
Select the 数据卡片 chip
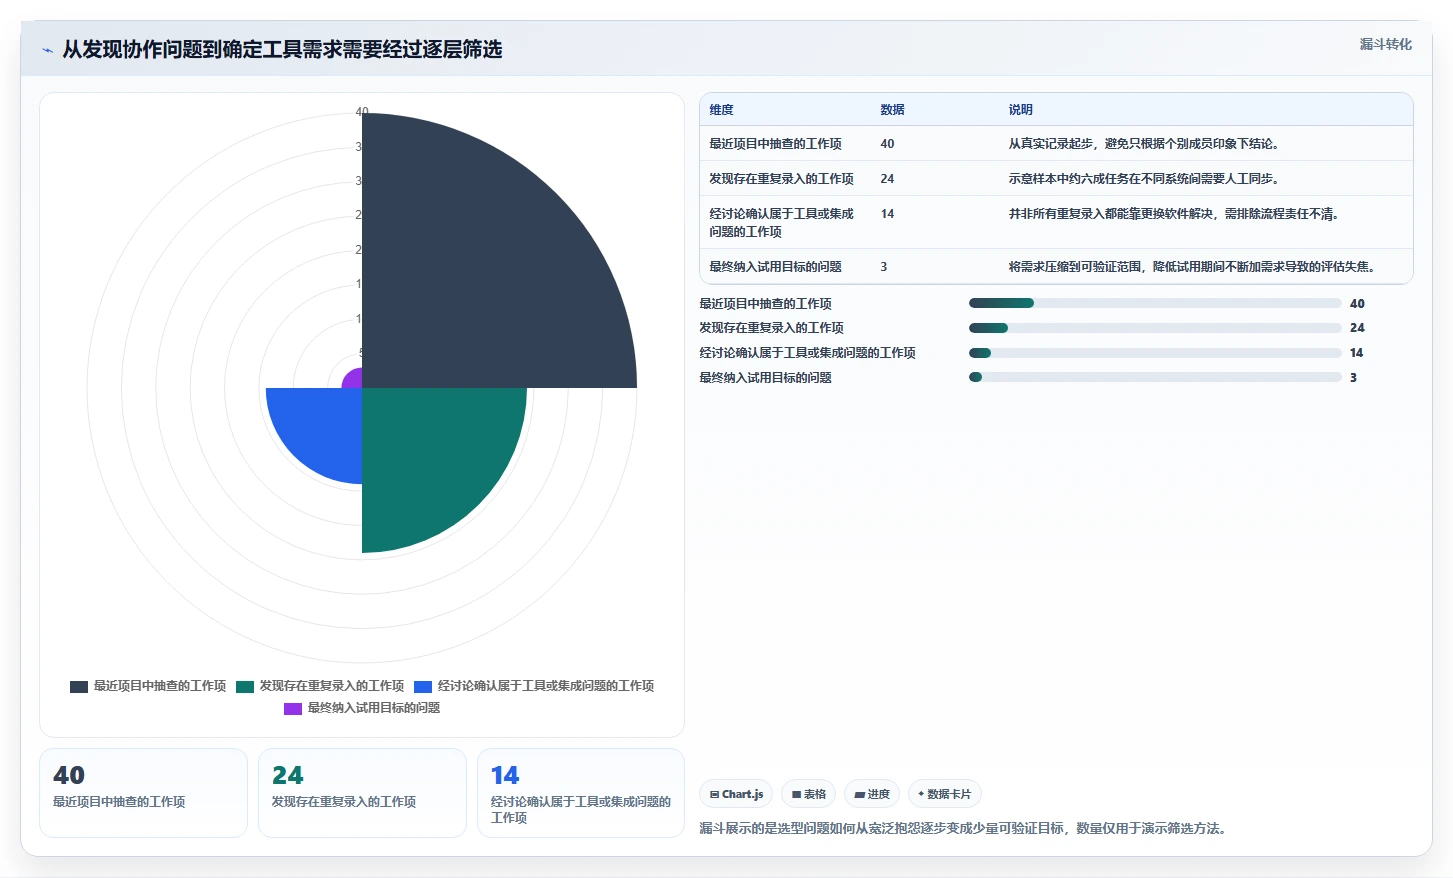(x=945, y=794)
